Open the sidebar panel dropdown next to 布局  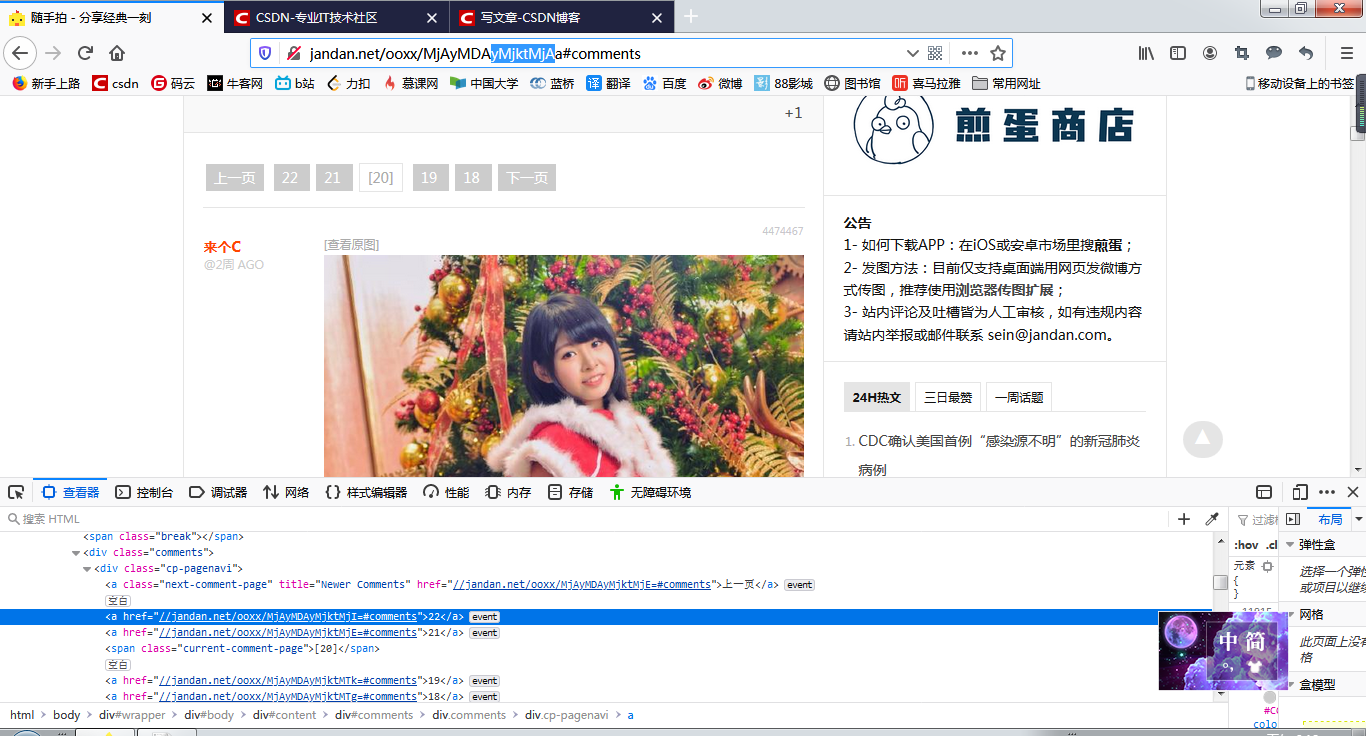[1359, 519]
